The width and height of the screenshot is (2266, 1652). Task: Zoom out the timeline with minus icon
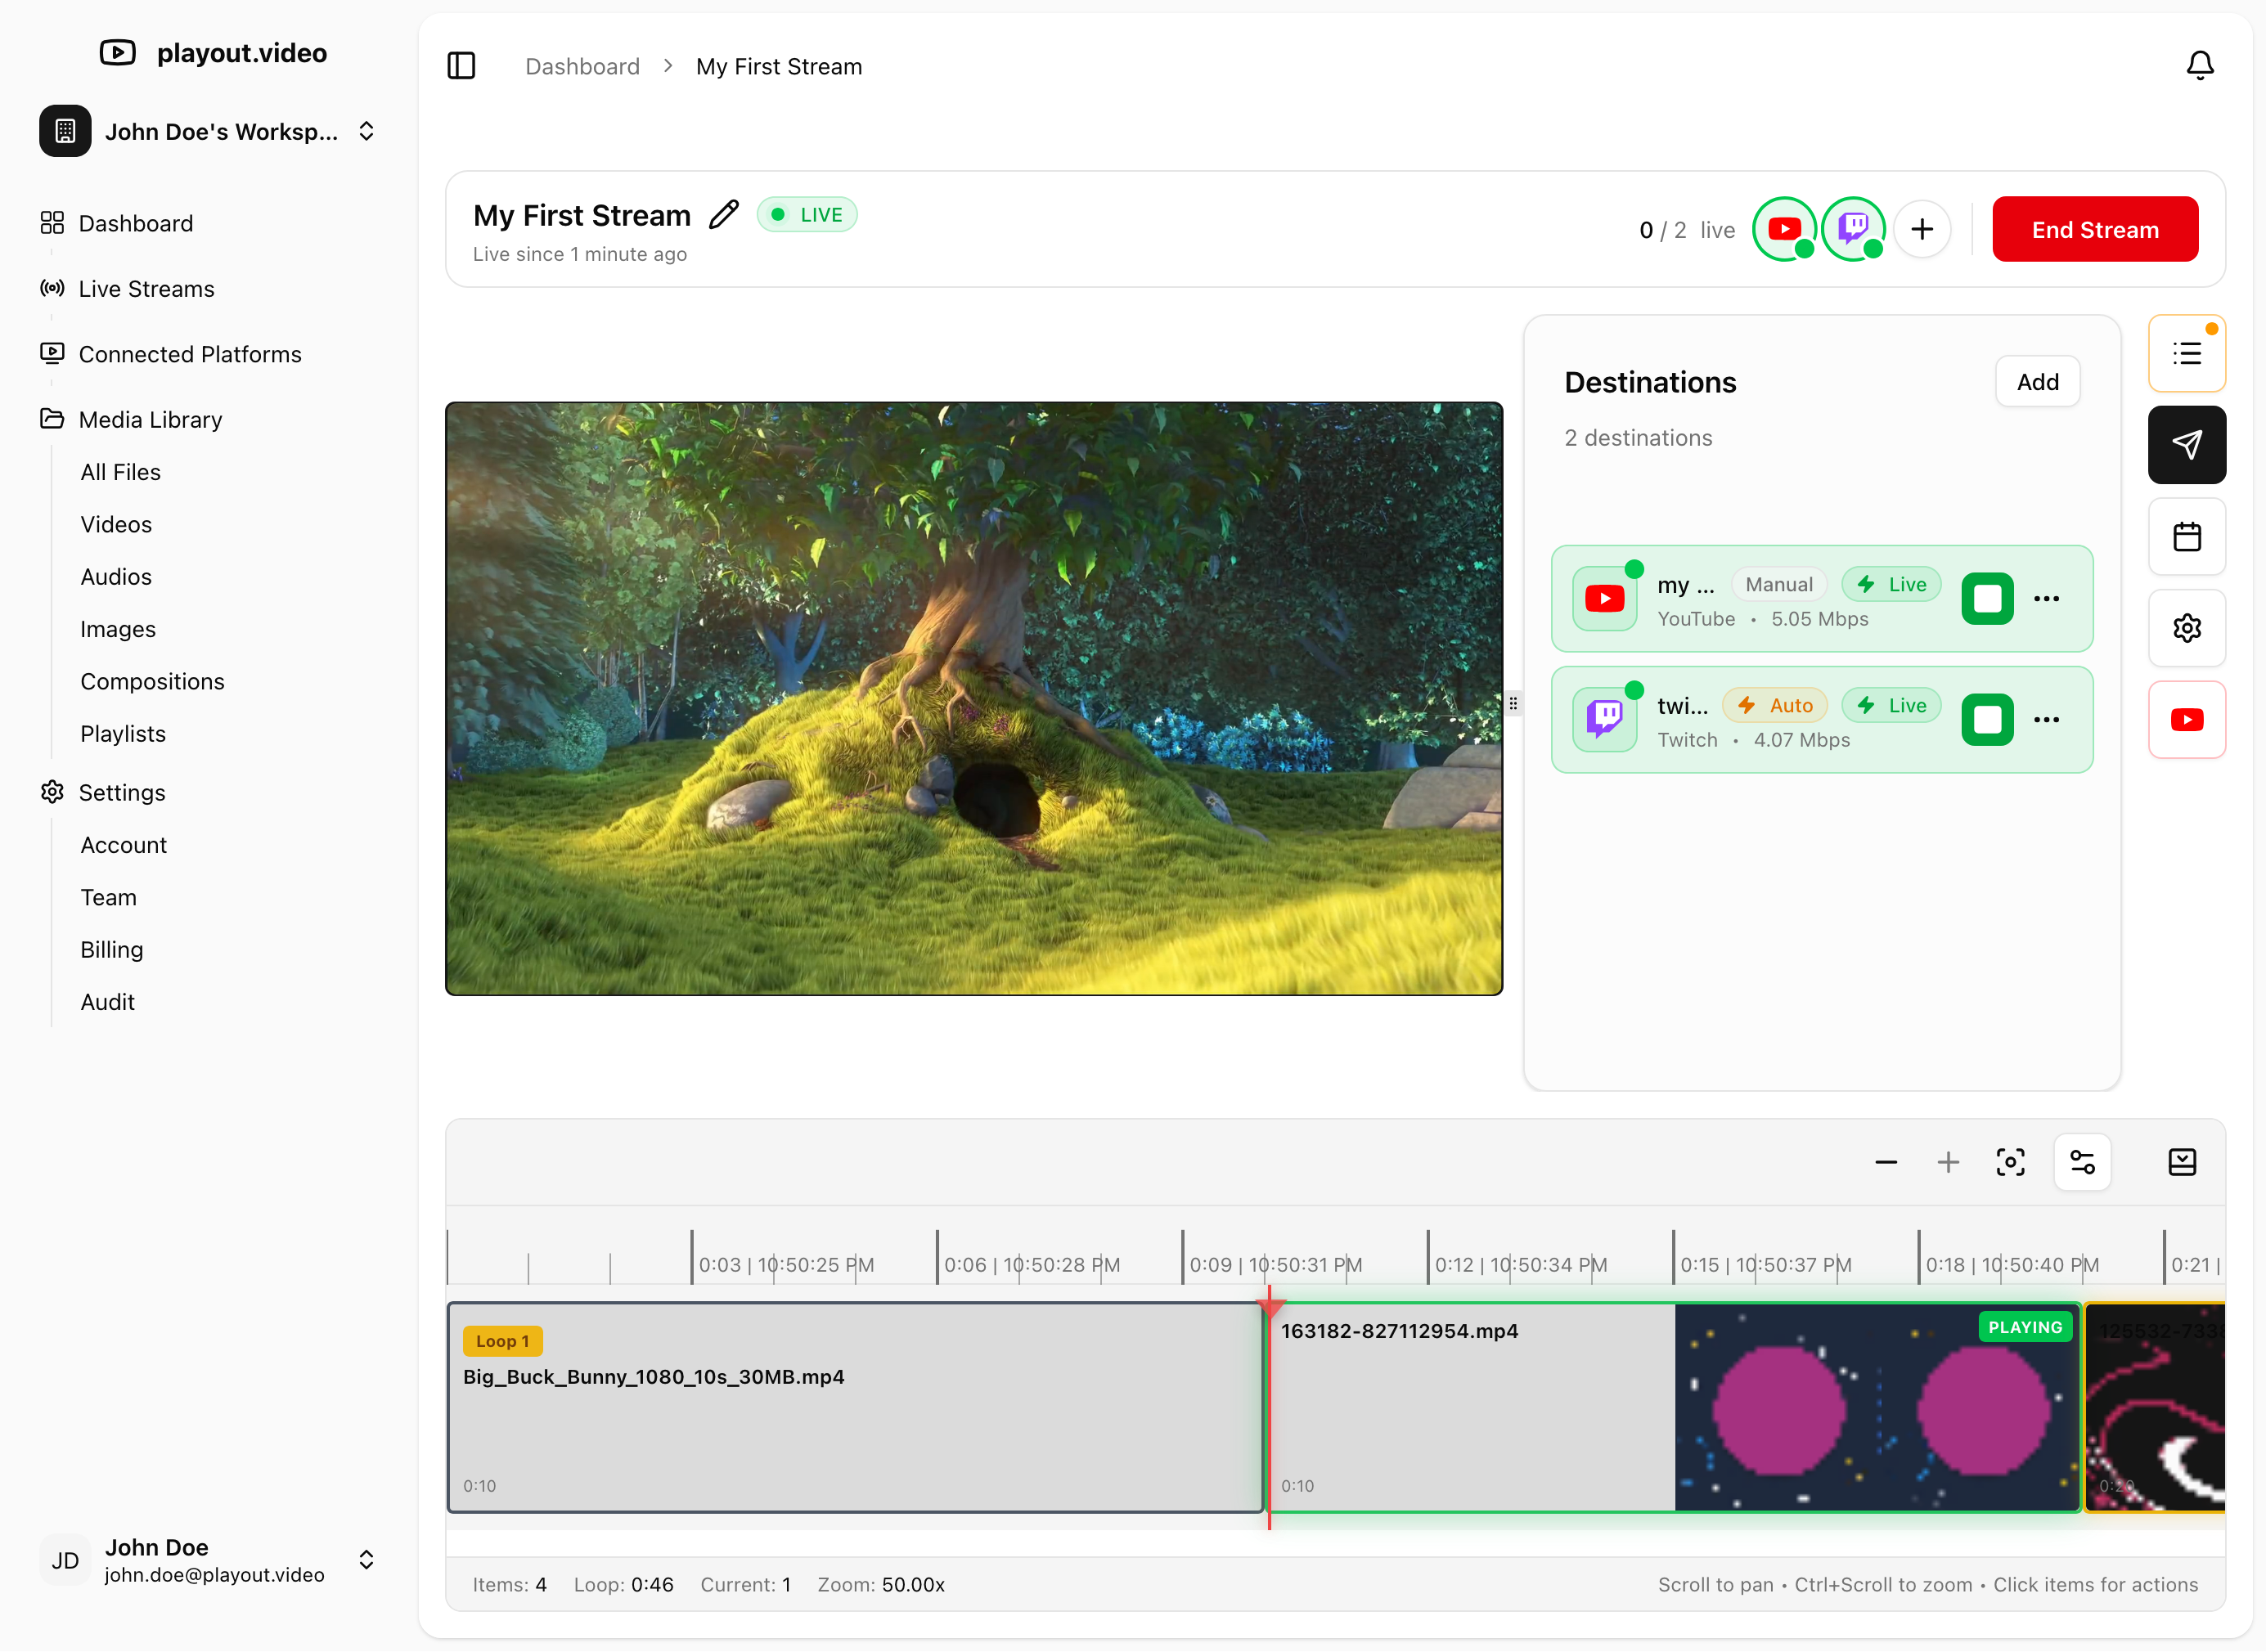[1885, 1162]
